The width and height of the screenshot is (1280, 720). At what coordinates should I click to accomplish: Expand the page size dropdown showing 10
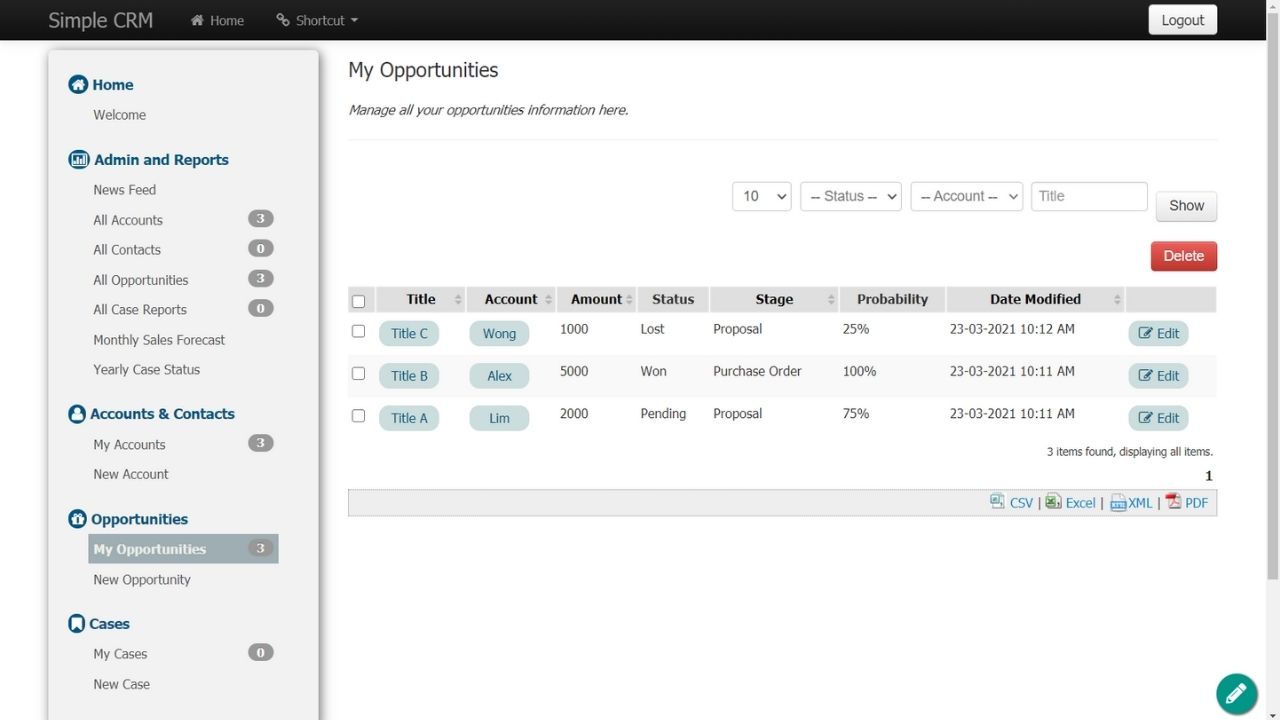(761, 196)
